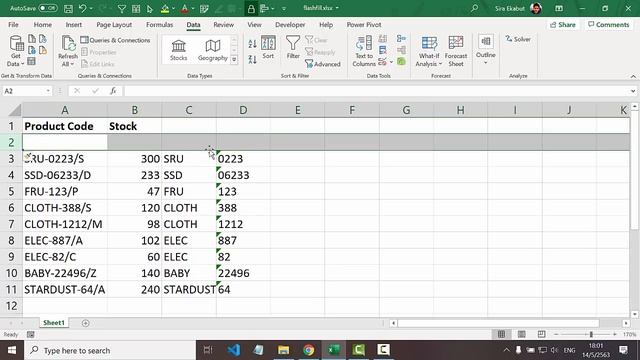Switch to the Review tab
Screen dimensions: 640x360
pyautogui.click(x=224, y=24)
